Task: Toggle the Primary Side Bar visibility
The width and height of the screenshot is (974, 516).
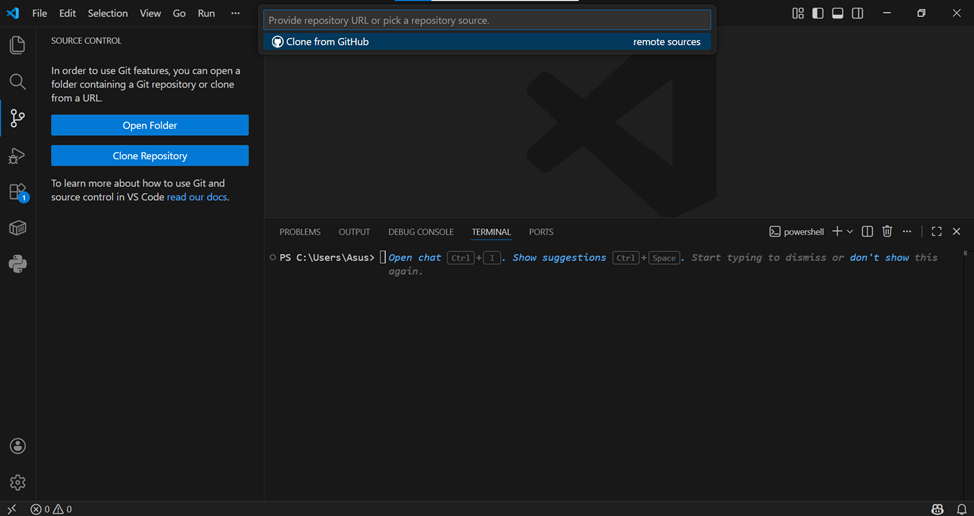Action: 818,13
